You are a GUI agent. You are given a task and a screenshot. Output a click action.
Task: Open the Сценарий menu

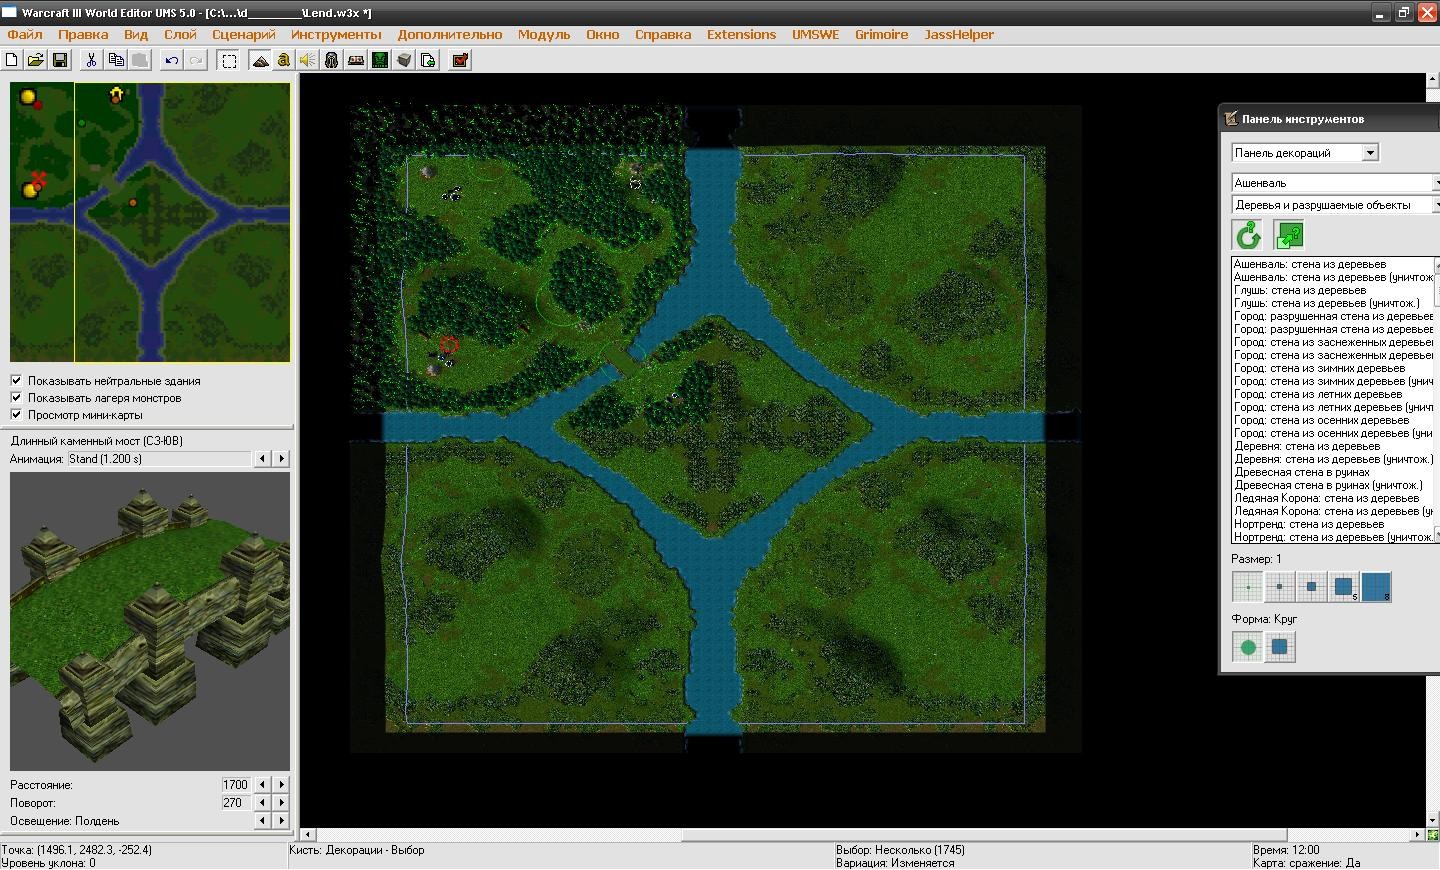pyautogui.click(x=244, y=34)
